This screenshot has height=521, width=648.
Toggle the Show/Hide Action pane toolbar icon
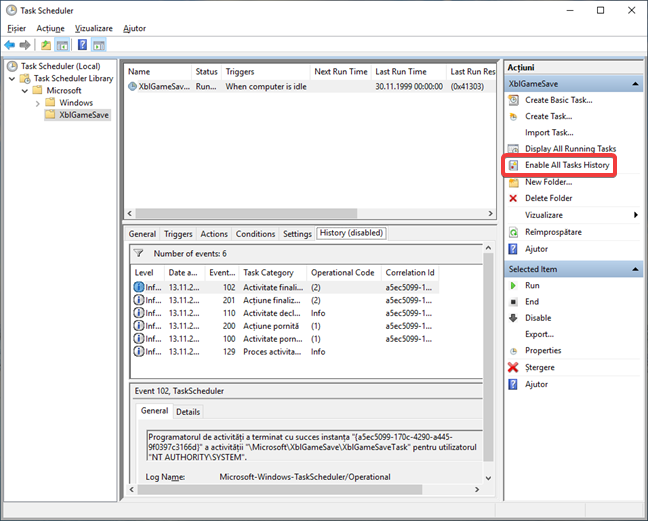[99, 45]
